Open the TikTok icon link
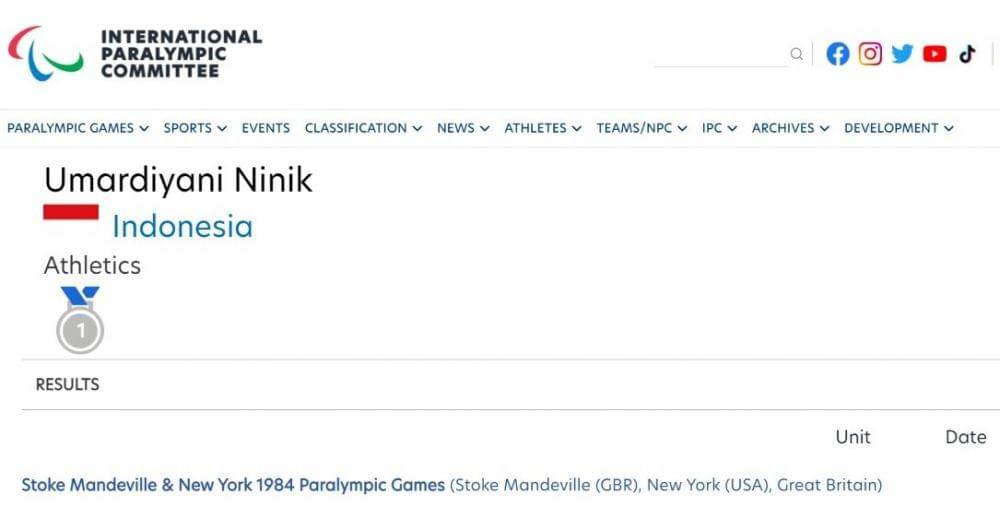The height and width of the screenshot is (518, 1000). click(967, 54)
